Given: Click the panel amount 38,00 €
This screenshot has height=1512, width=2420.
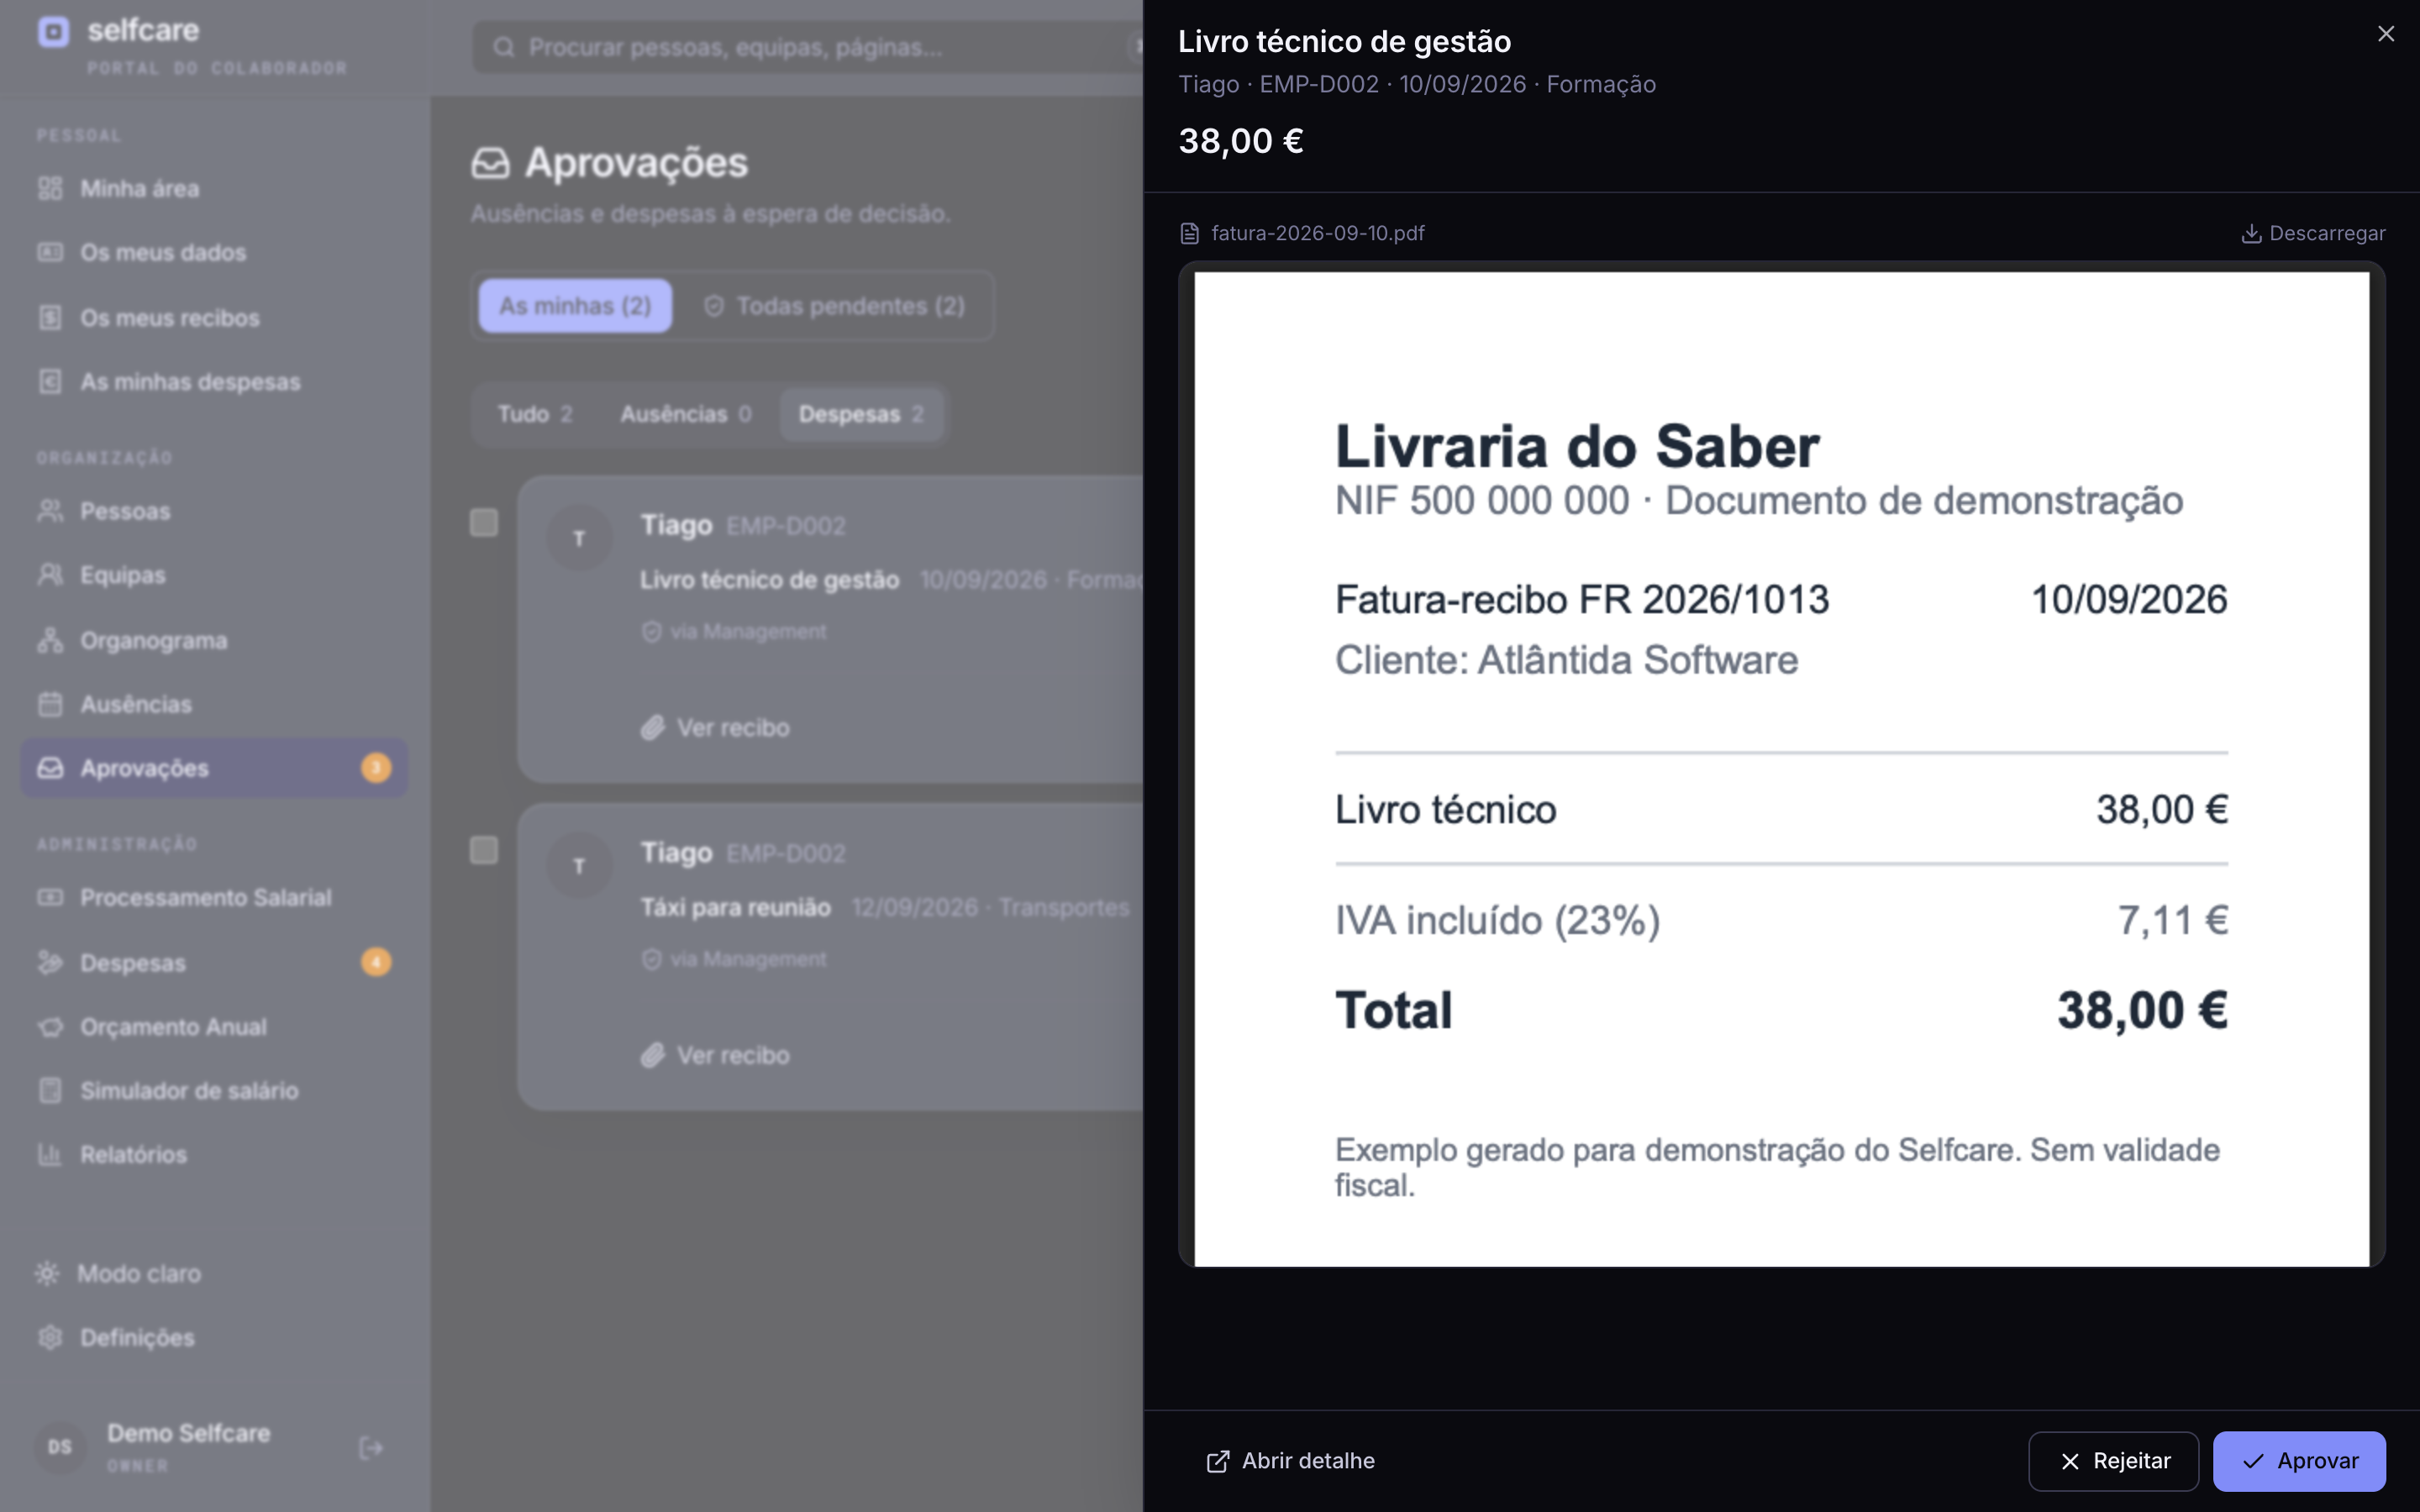Looking at the screenshot, I should point(1241,141).
